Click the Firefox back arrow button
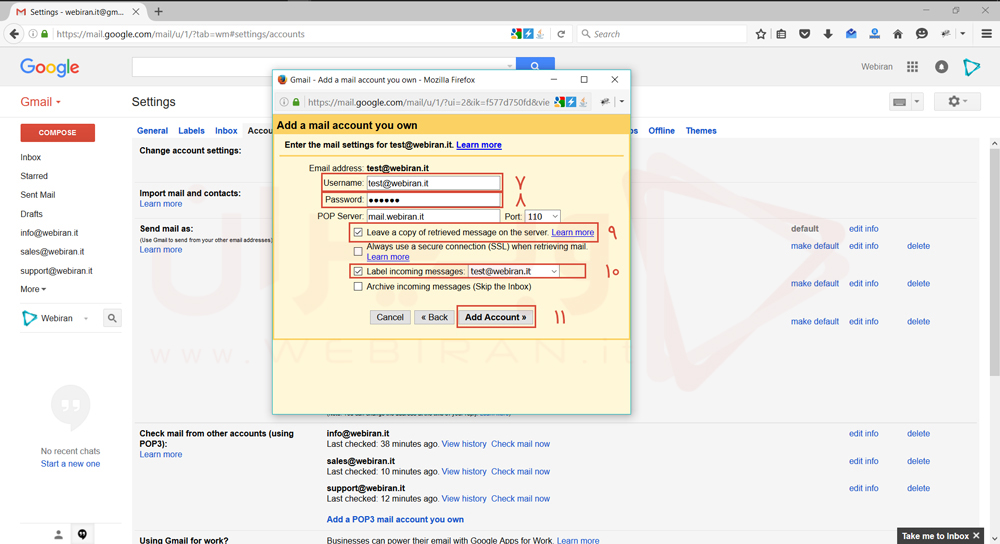 (14, 34)
